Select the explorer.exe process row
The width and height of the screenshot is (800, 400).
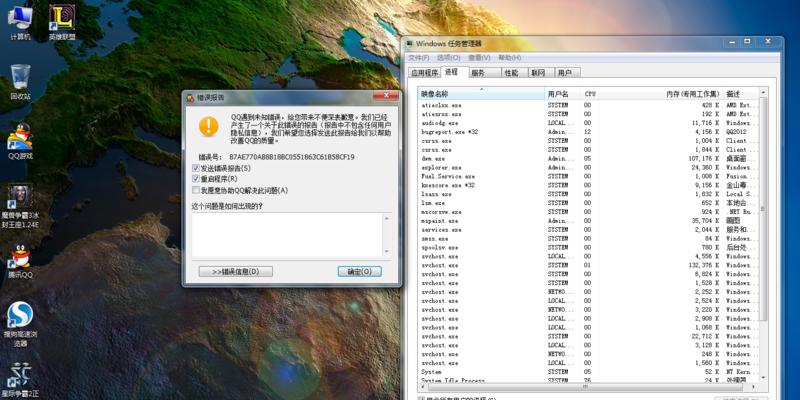pyautogui.click(x=588, y=167)
